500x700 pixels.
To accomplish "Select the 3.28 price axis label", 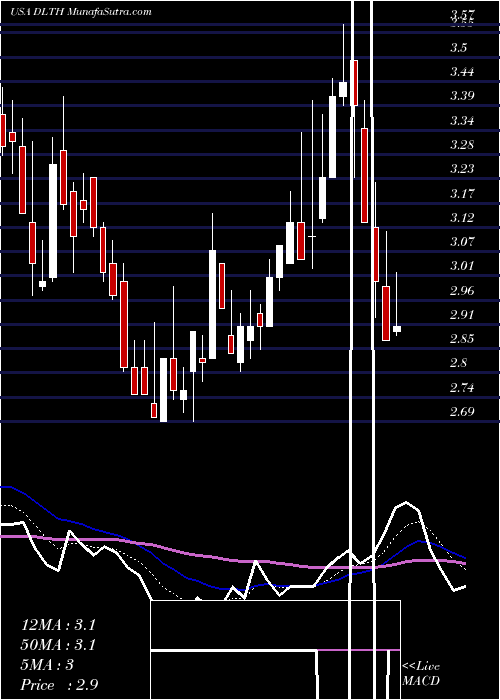I will point(462,145).
